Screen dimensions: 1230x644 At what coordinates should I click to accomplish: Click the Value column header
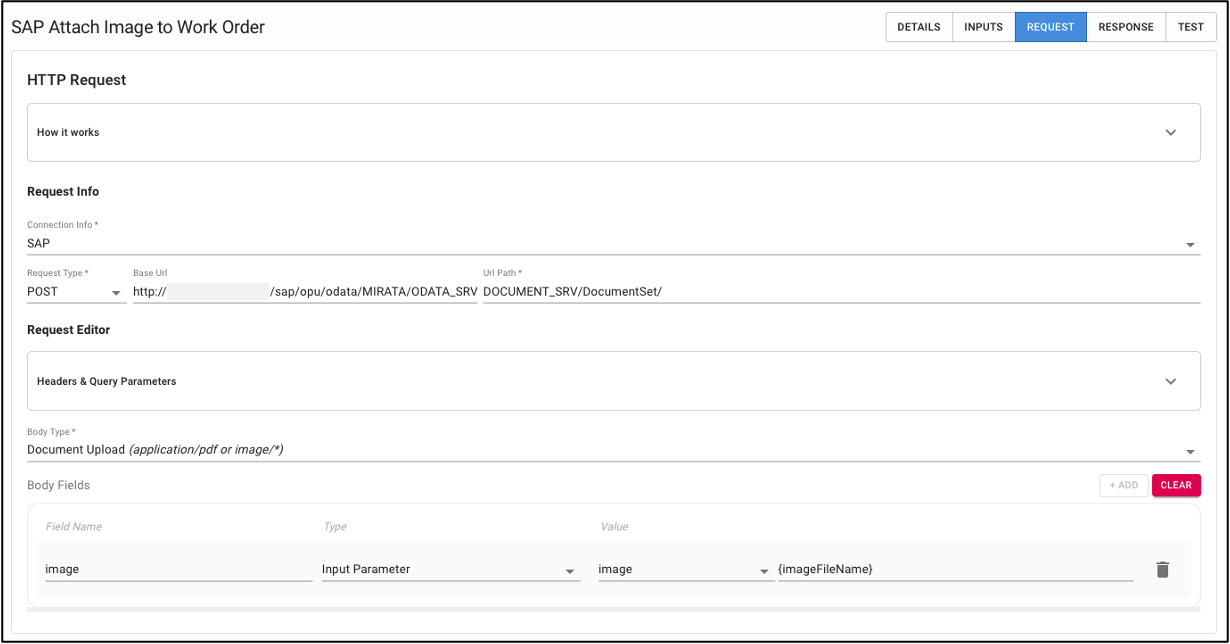coord(614,526)
